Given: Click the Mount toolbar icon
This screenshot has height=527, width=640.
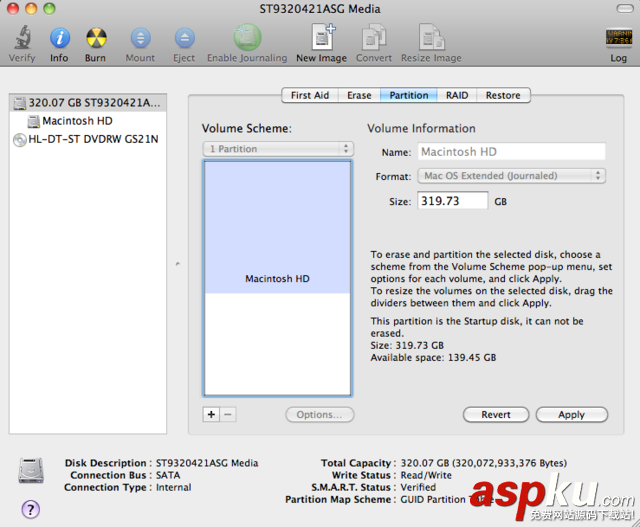Looking at the screenshot, I should point(140,38).
